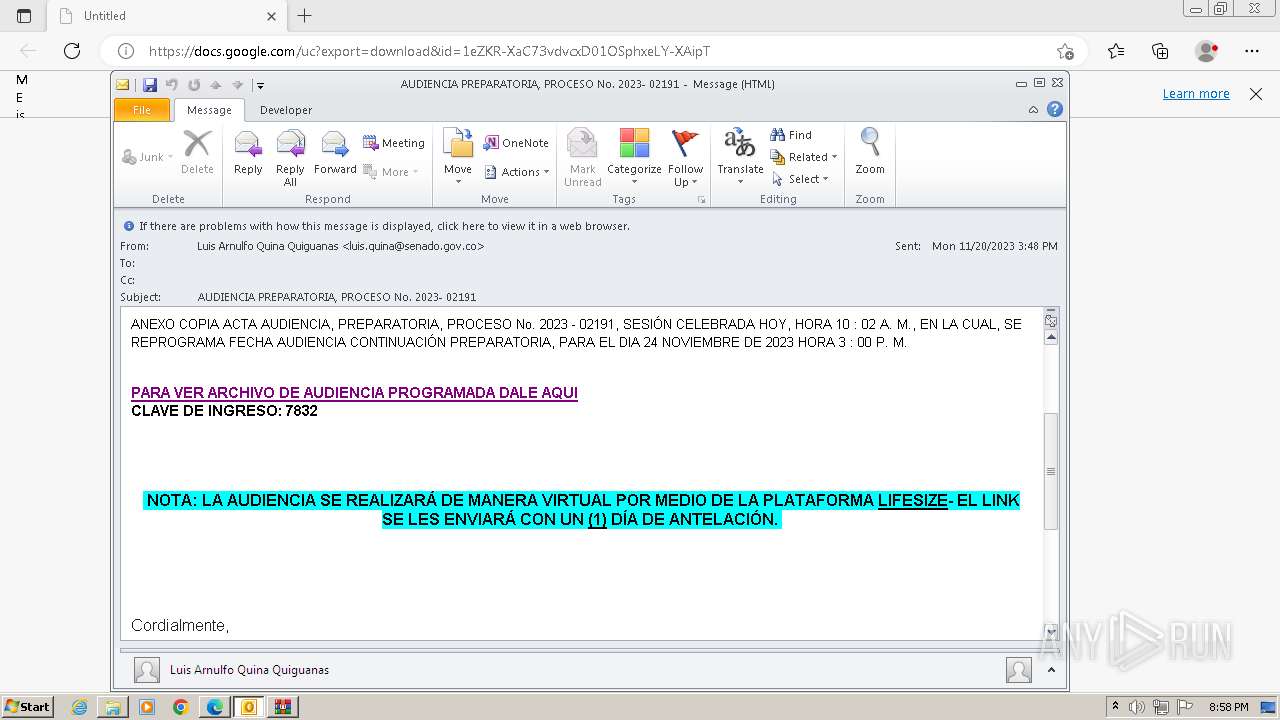1280x720 pixels.
Task: Click the message body scrollbar thumb
Action: tap(1051, 471)
